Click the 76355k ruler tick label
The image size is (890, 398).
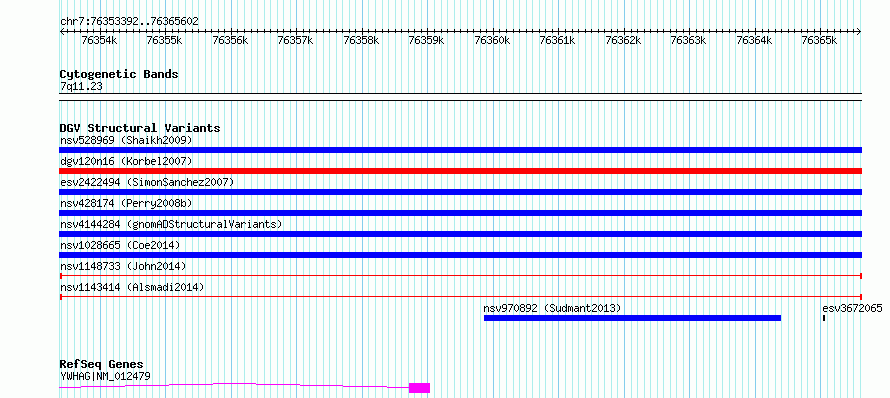pos(164,40)
